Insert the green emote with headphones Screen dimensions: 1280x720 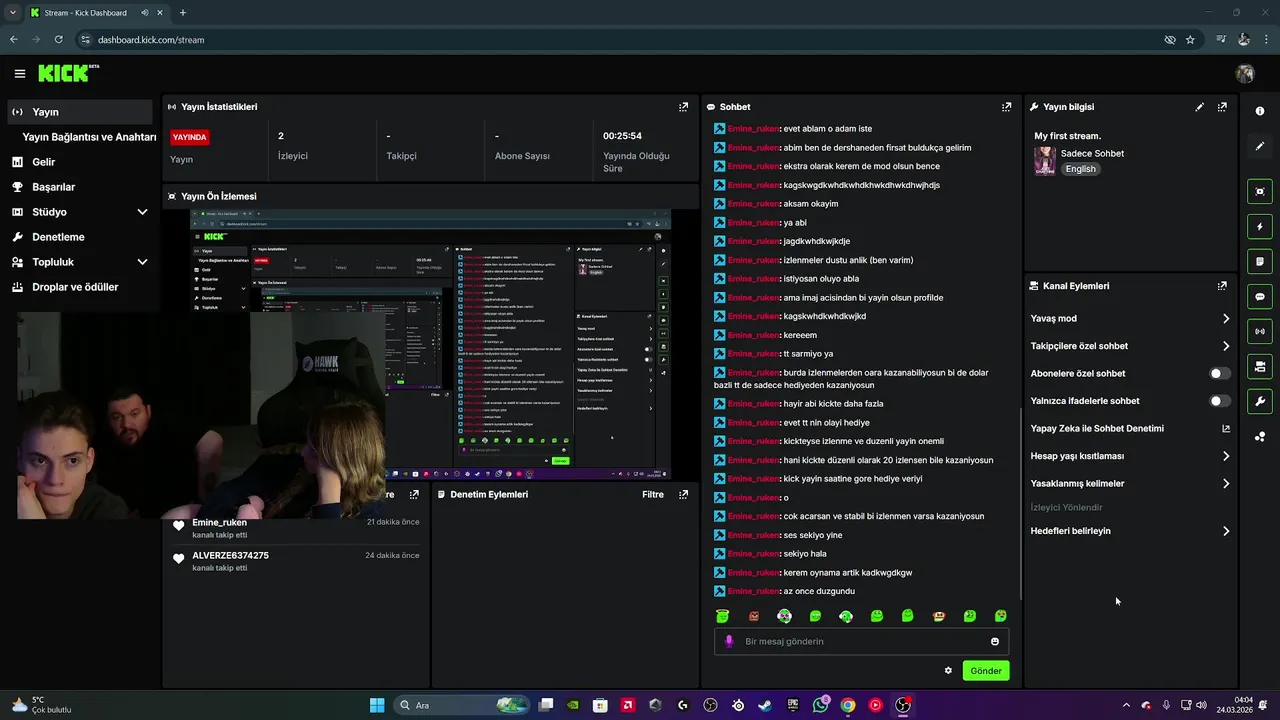click(846, 616)
